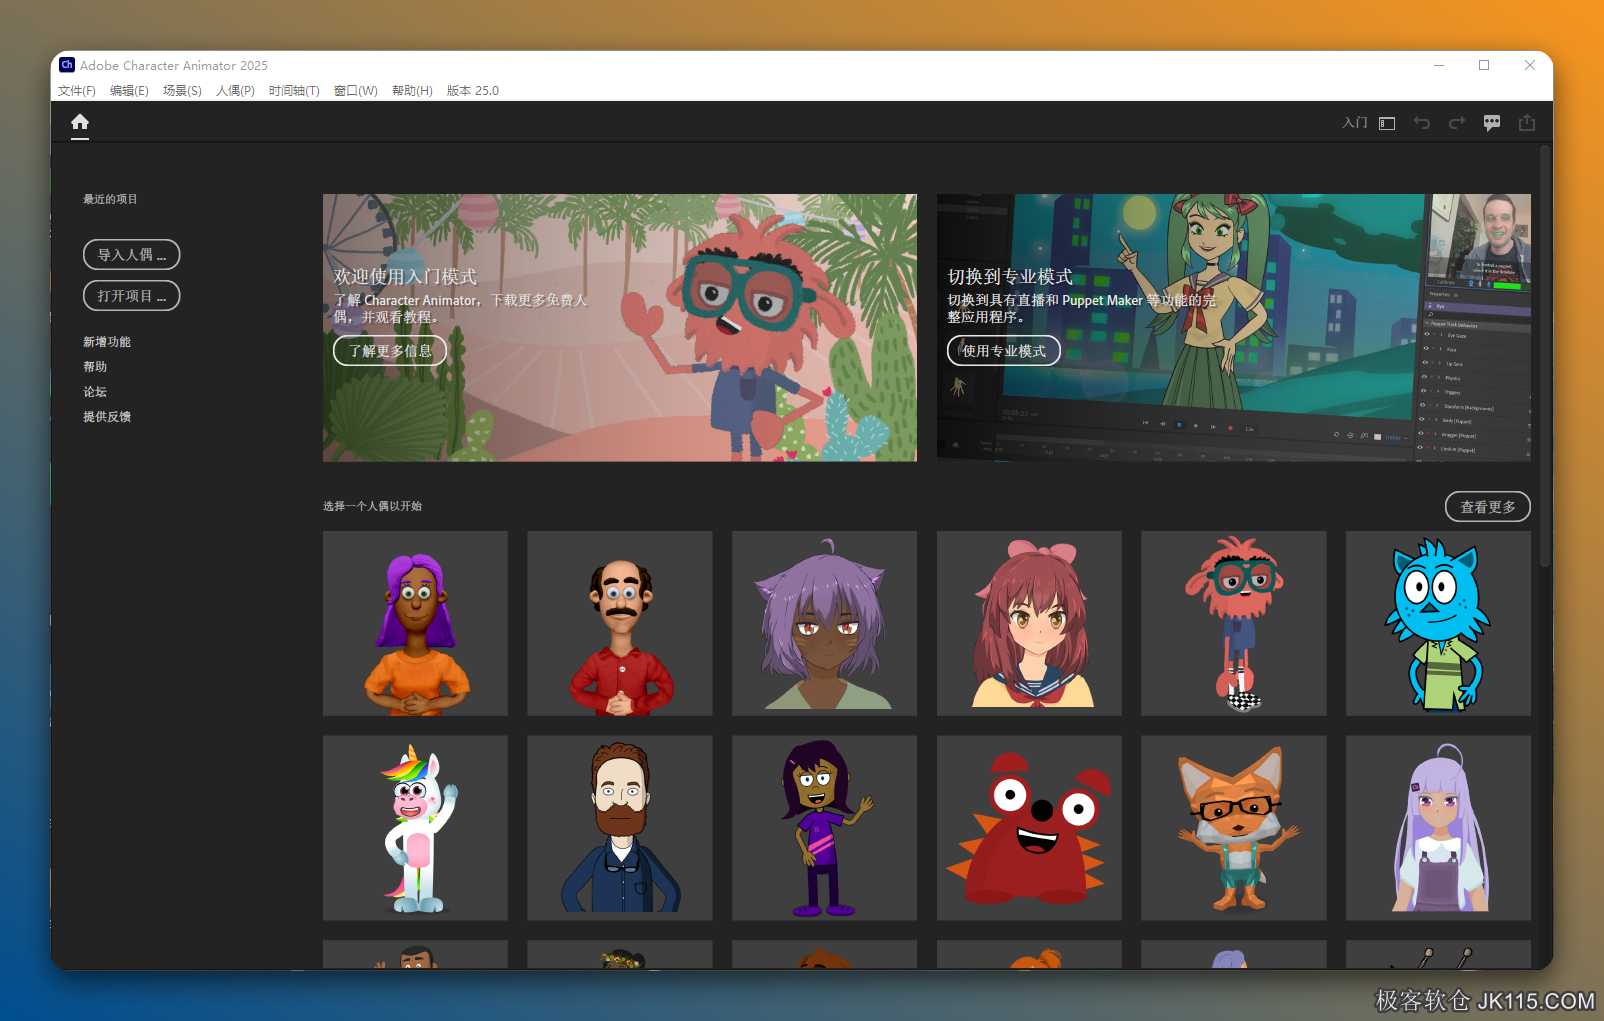Select the purple cat-eared anime girl puppet
The width and height of the screenshot is (1604, 1021).
click(x=825, y=624)
